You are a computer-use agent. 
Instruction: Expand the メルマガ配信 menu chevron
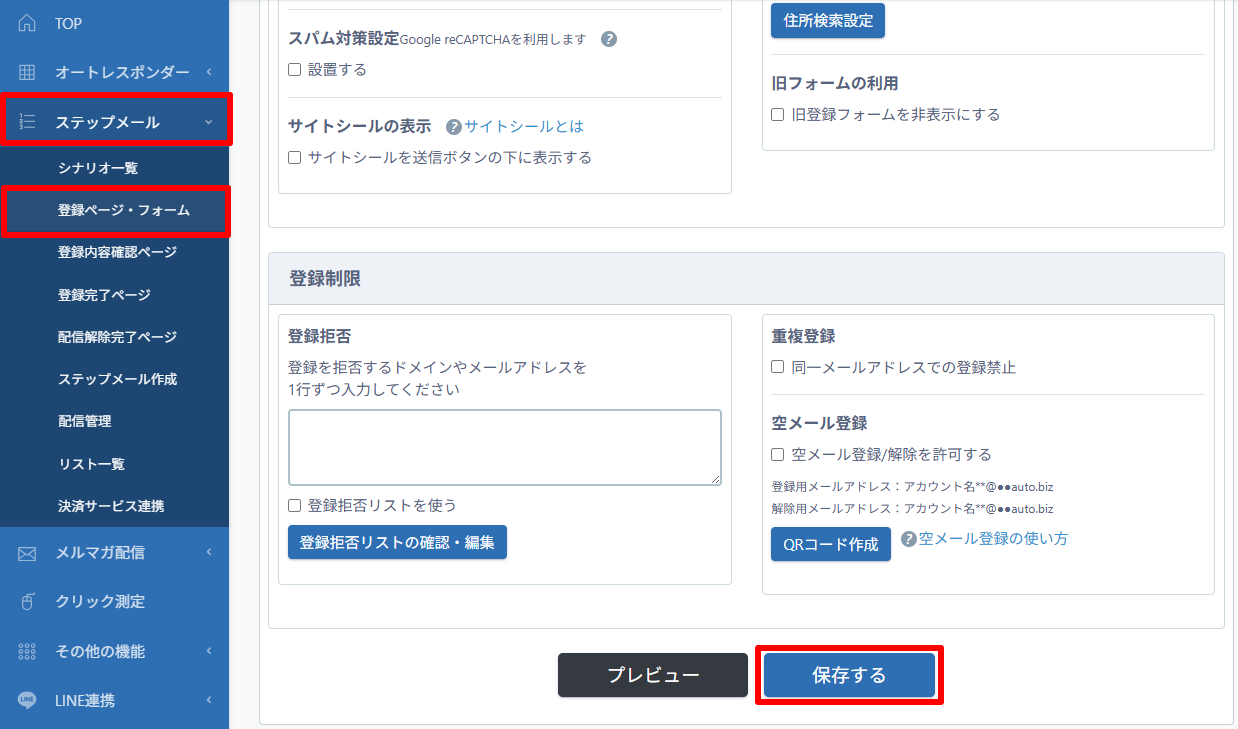(209, 553)
